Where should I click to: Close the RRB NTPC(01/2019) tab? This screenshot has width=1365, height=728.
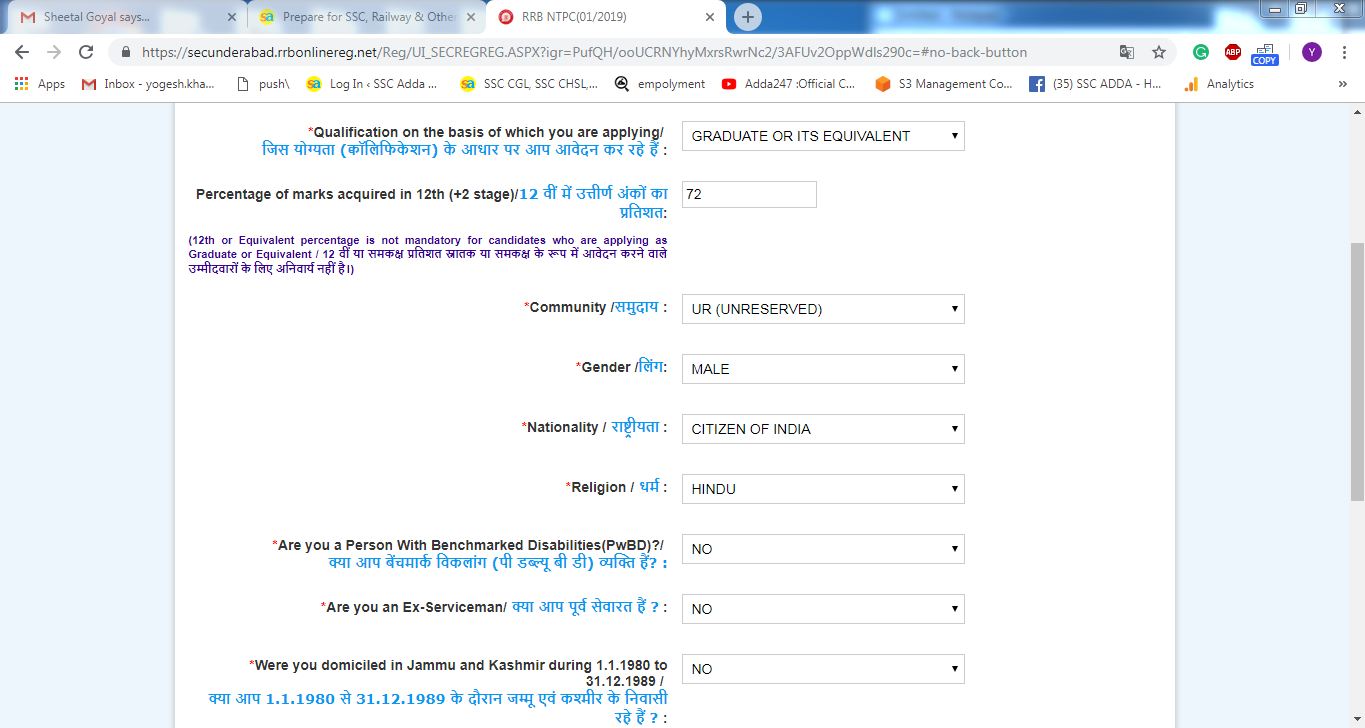tap(710, 17)
